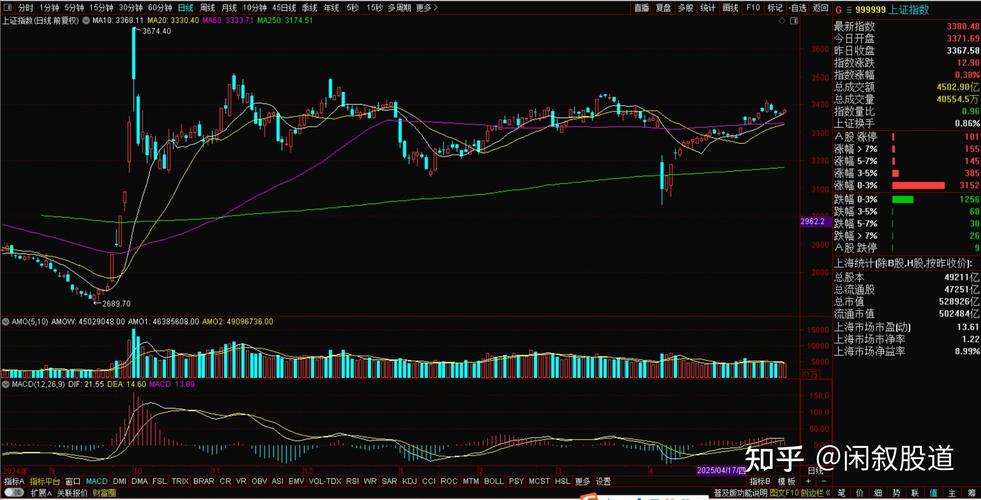Screen dimensions: 981x500
Task: Click the F10 button
Action: pyautogui.click(x=753, y=8)
